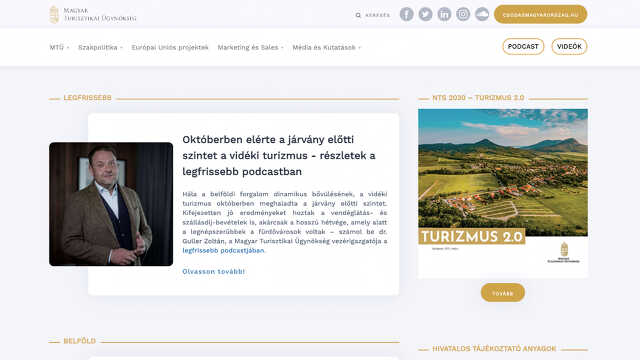
Task: Click the portrait photo of the article
Action: point(111,204)
